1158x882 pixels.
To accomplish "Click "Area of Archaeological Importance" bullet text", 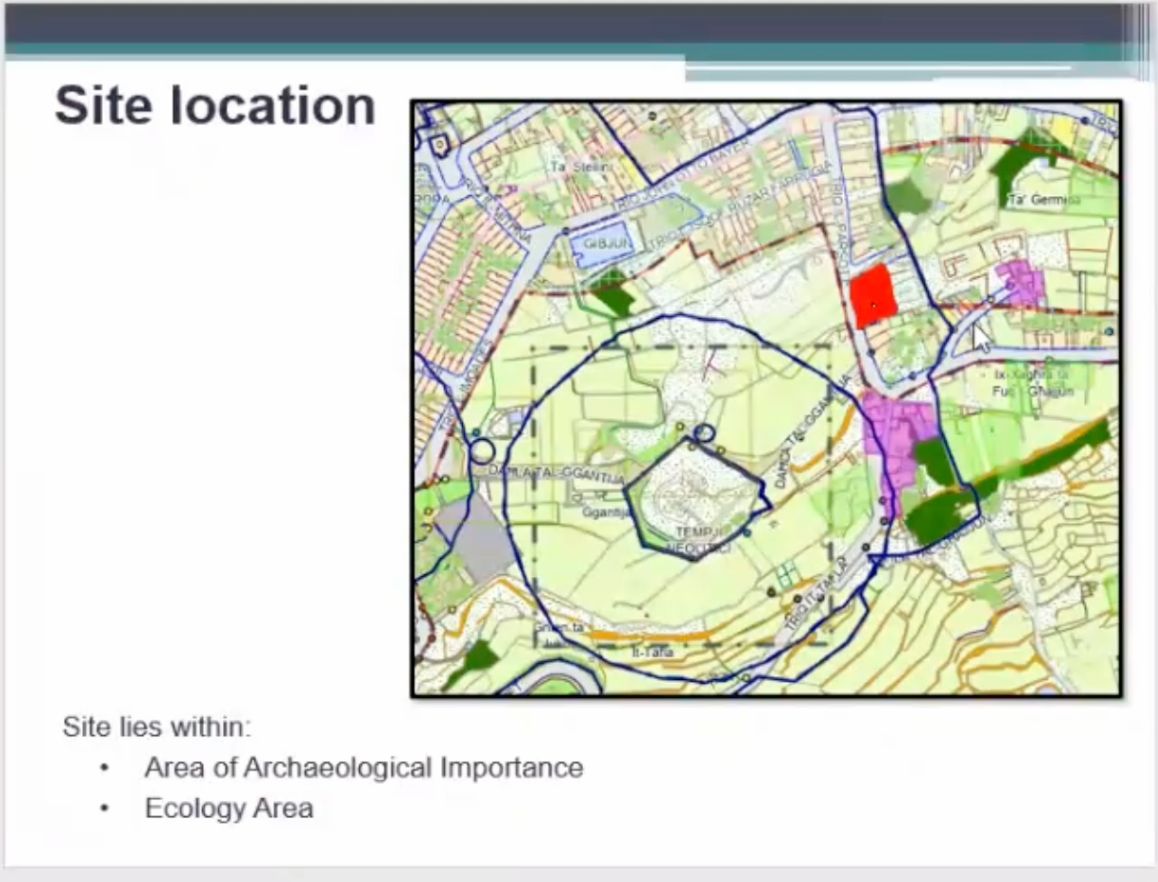I will (363, 768).
